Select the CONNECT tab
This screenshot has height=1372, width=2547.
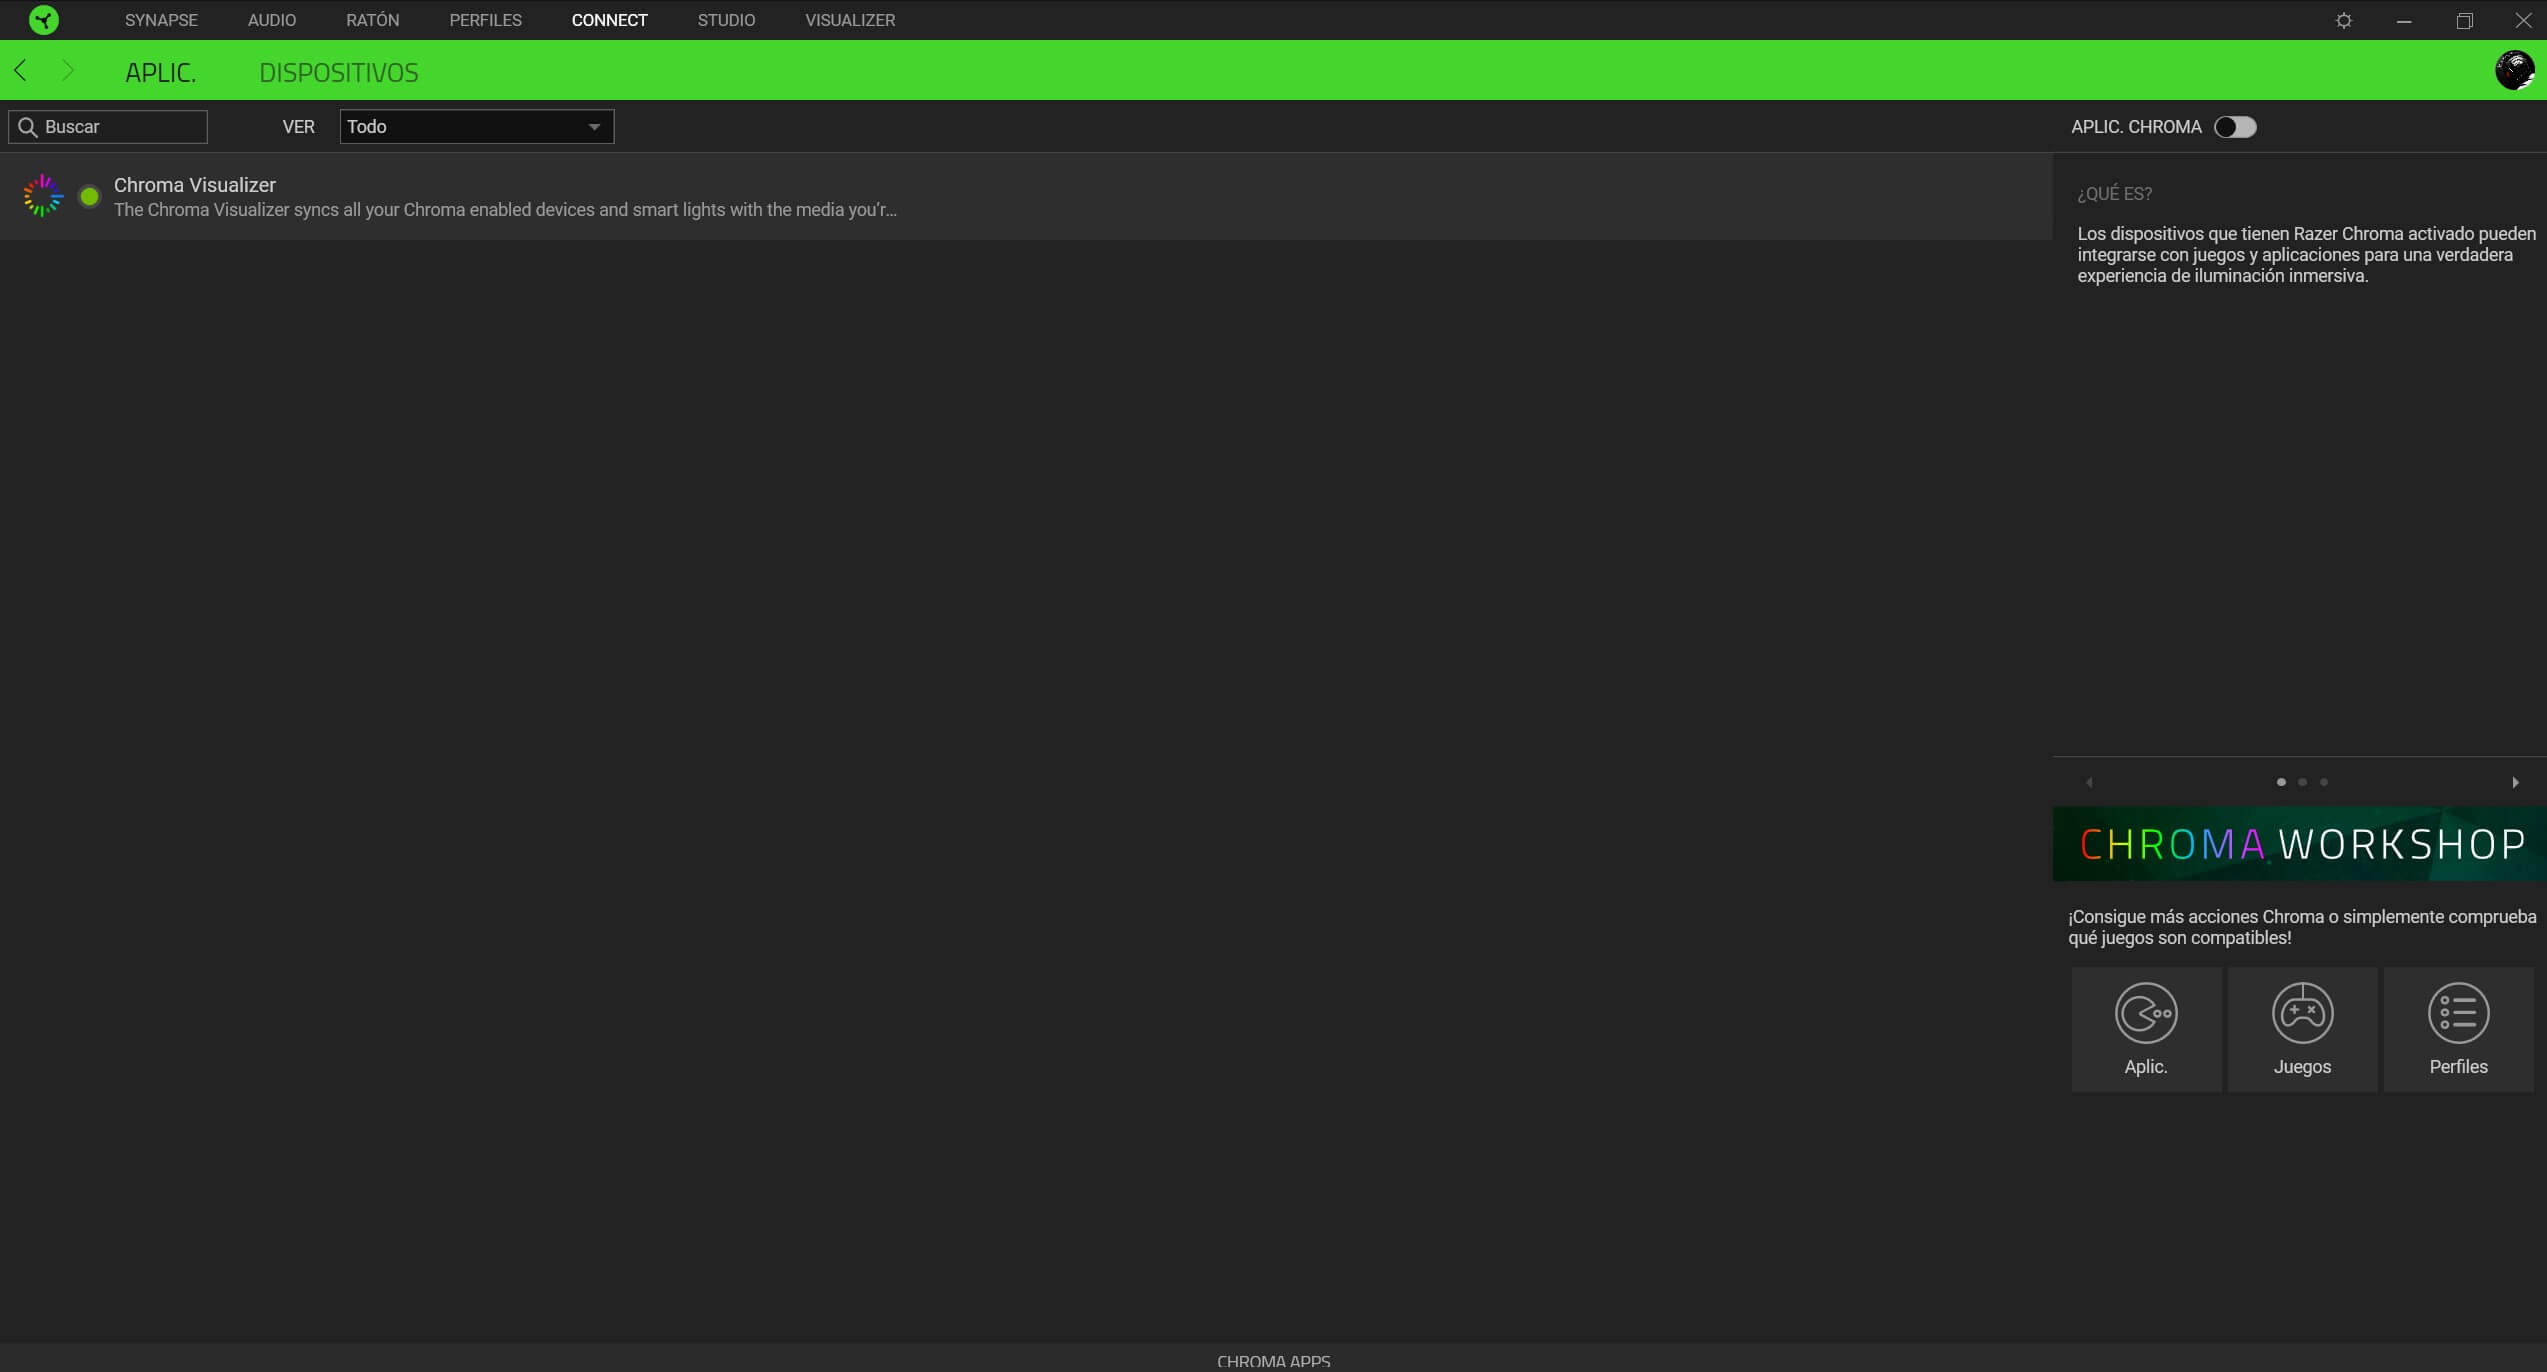tap(609, 20)
